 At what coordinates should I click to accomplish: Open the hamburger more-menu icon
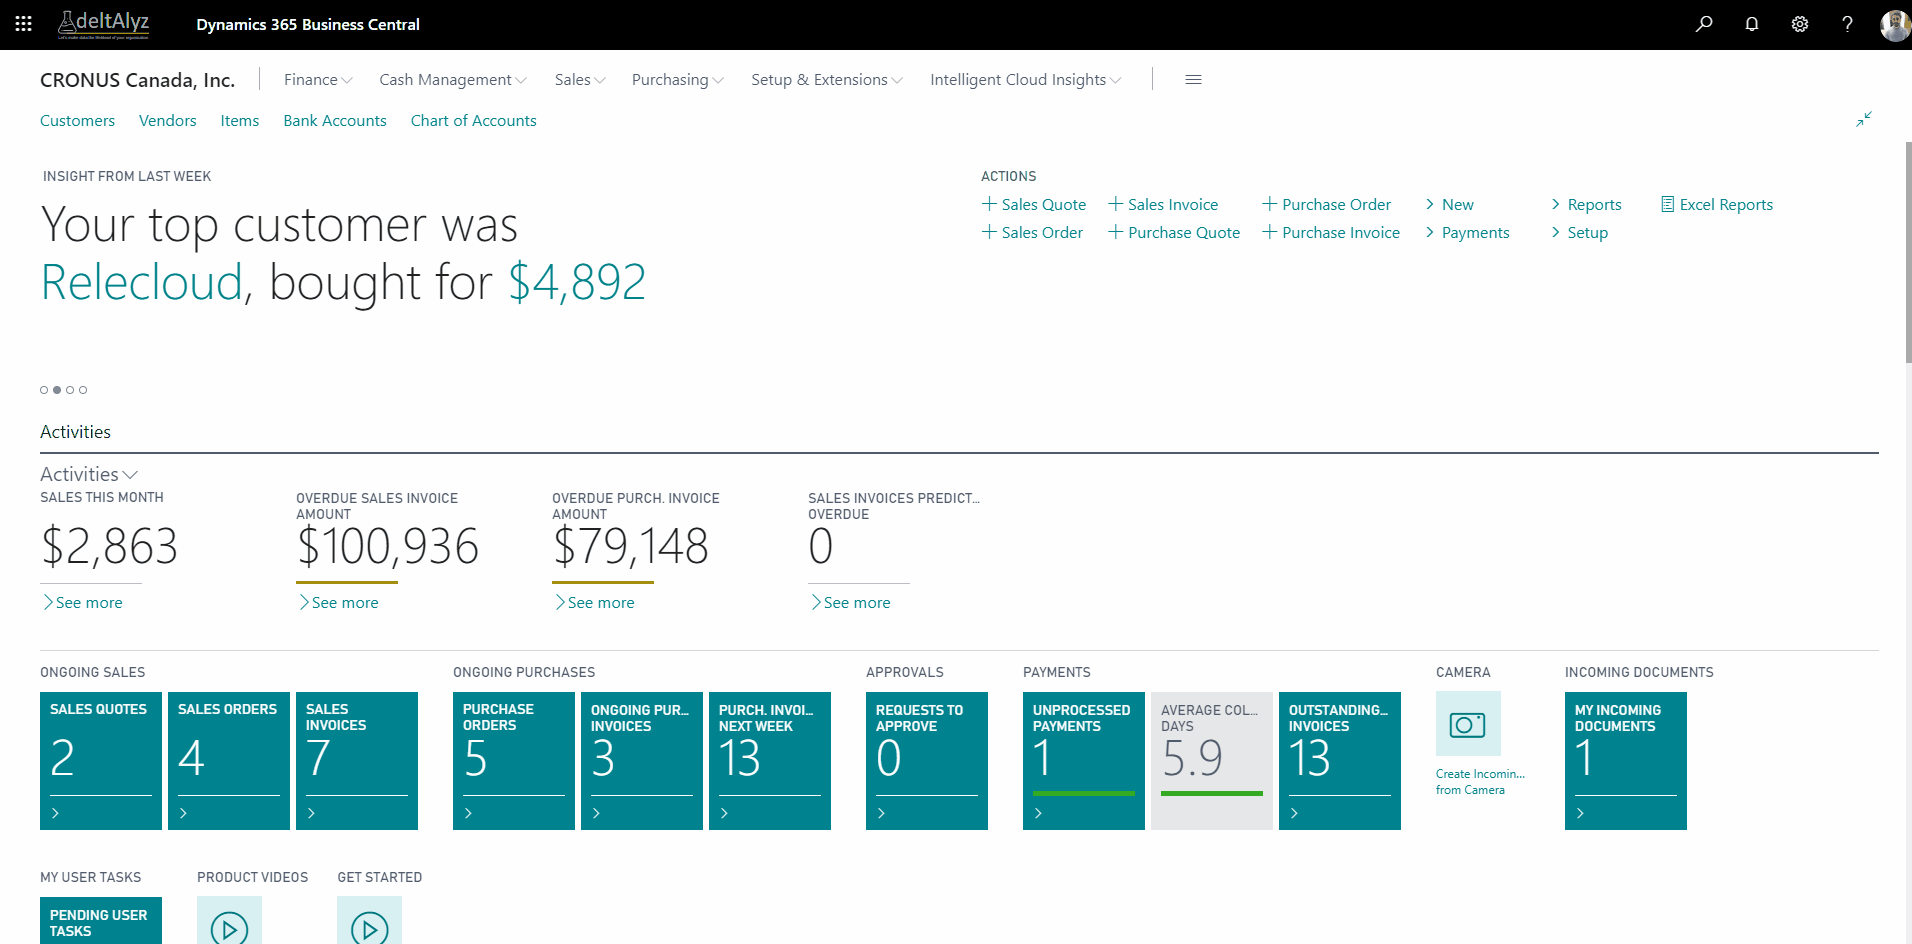tap(1193, 80)
